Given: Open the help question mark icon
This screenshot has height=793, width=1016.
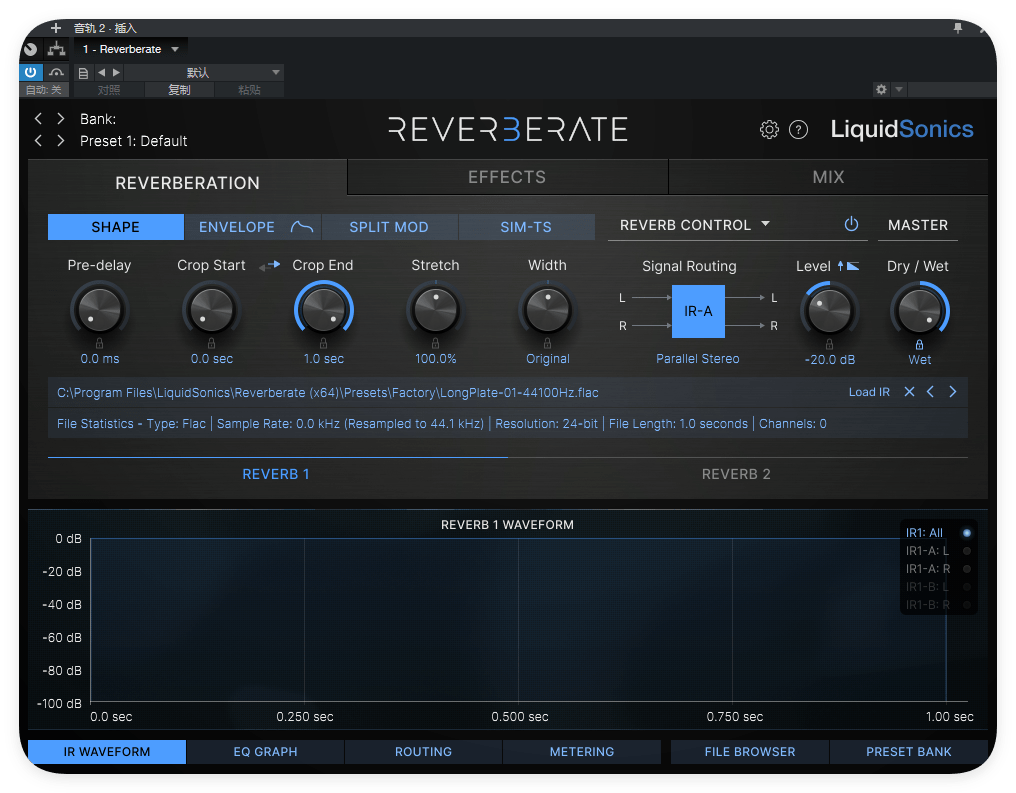Looking at the screenshot, I should click(x=798, y=130).
